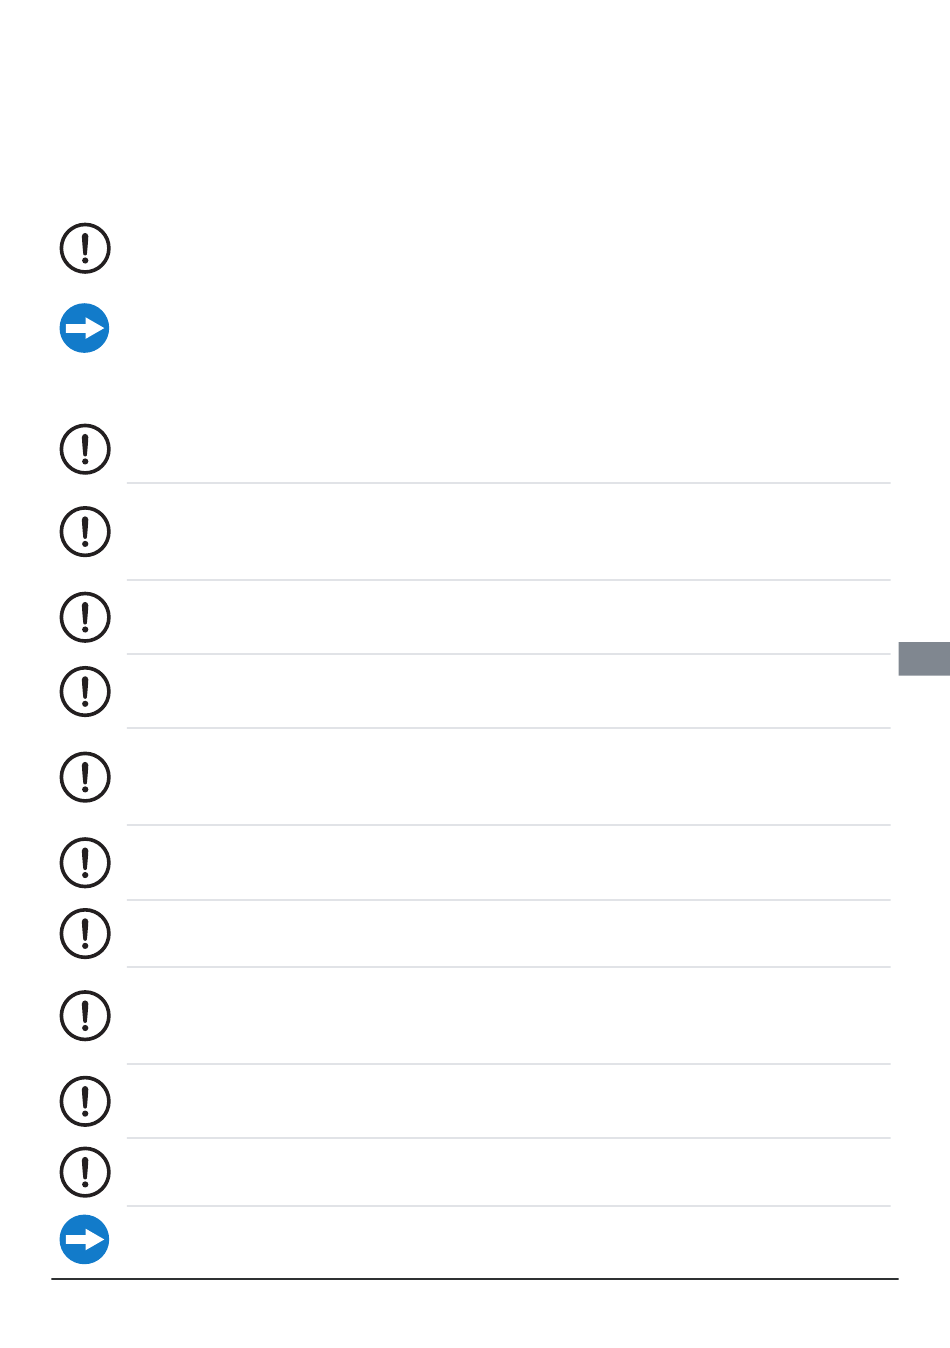Click the ninth exclamation icon in the divided list
Viewport: 950px width, 1348px height.
tap(85, 1101)
